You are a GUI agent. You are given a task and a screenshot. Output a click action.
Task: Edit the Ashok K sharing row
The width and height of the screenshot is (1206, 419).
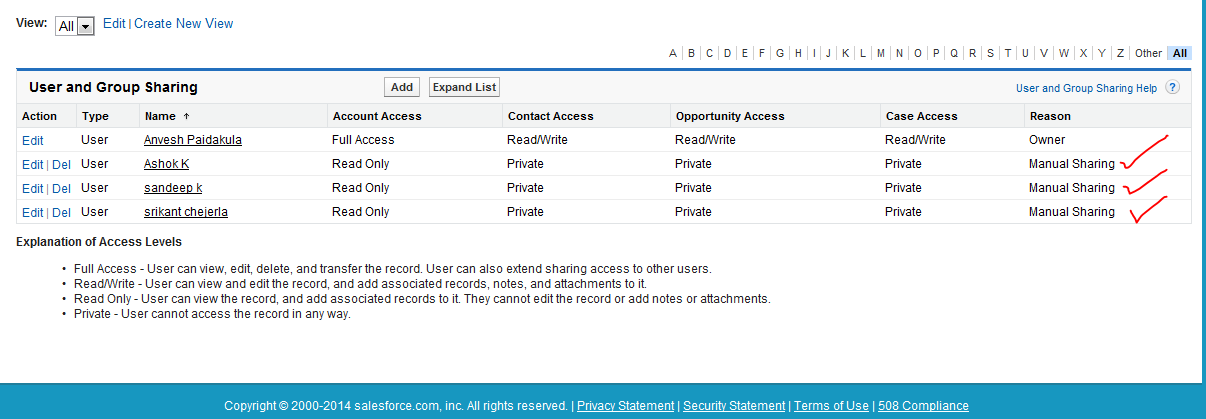(32, 164)
